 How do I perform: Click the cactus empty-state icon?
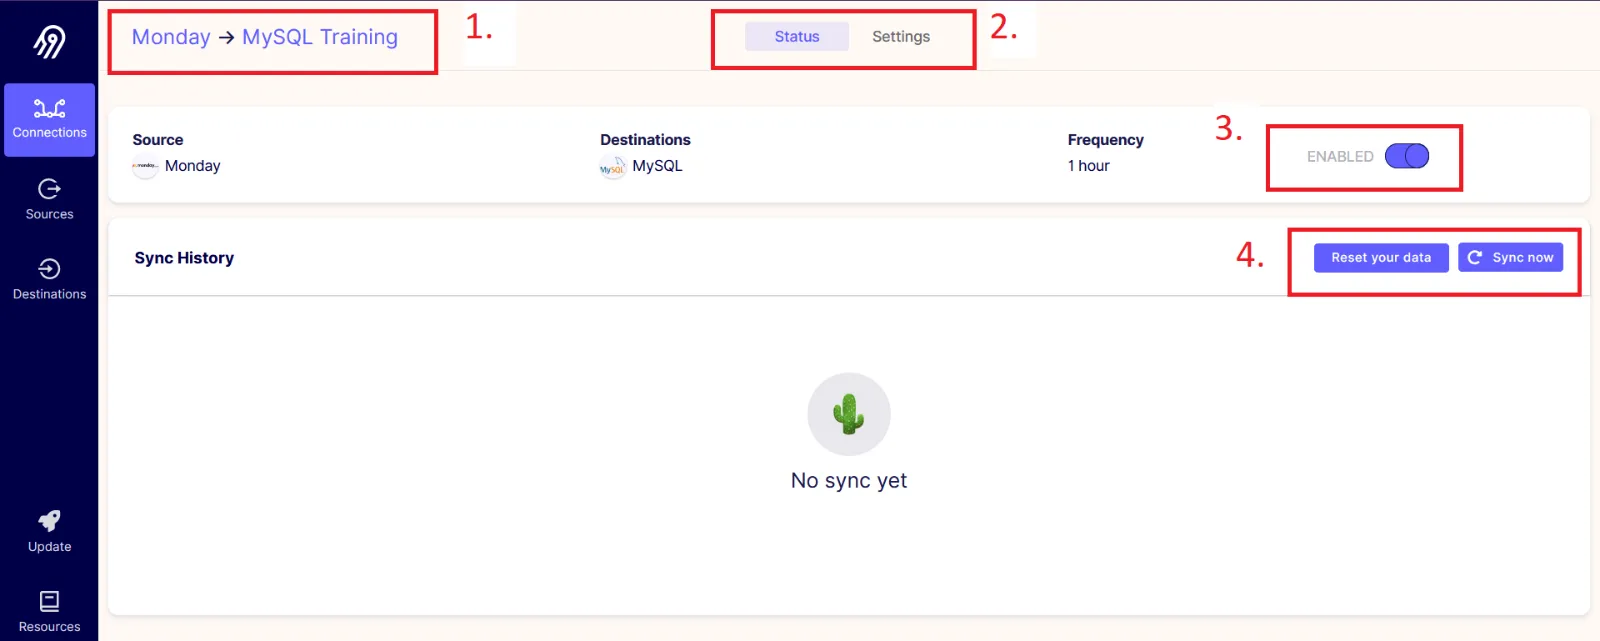[x=849, y=414]
